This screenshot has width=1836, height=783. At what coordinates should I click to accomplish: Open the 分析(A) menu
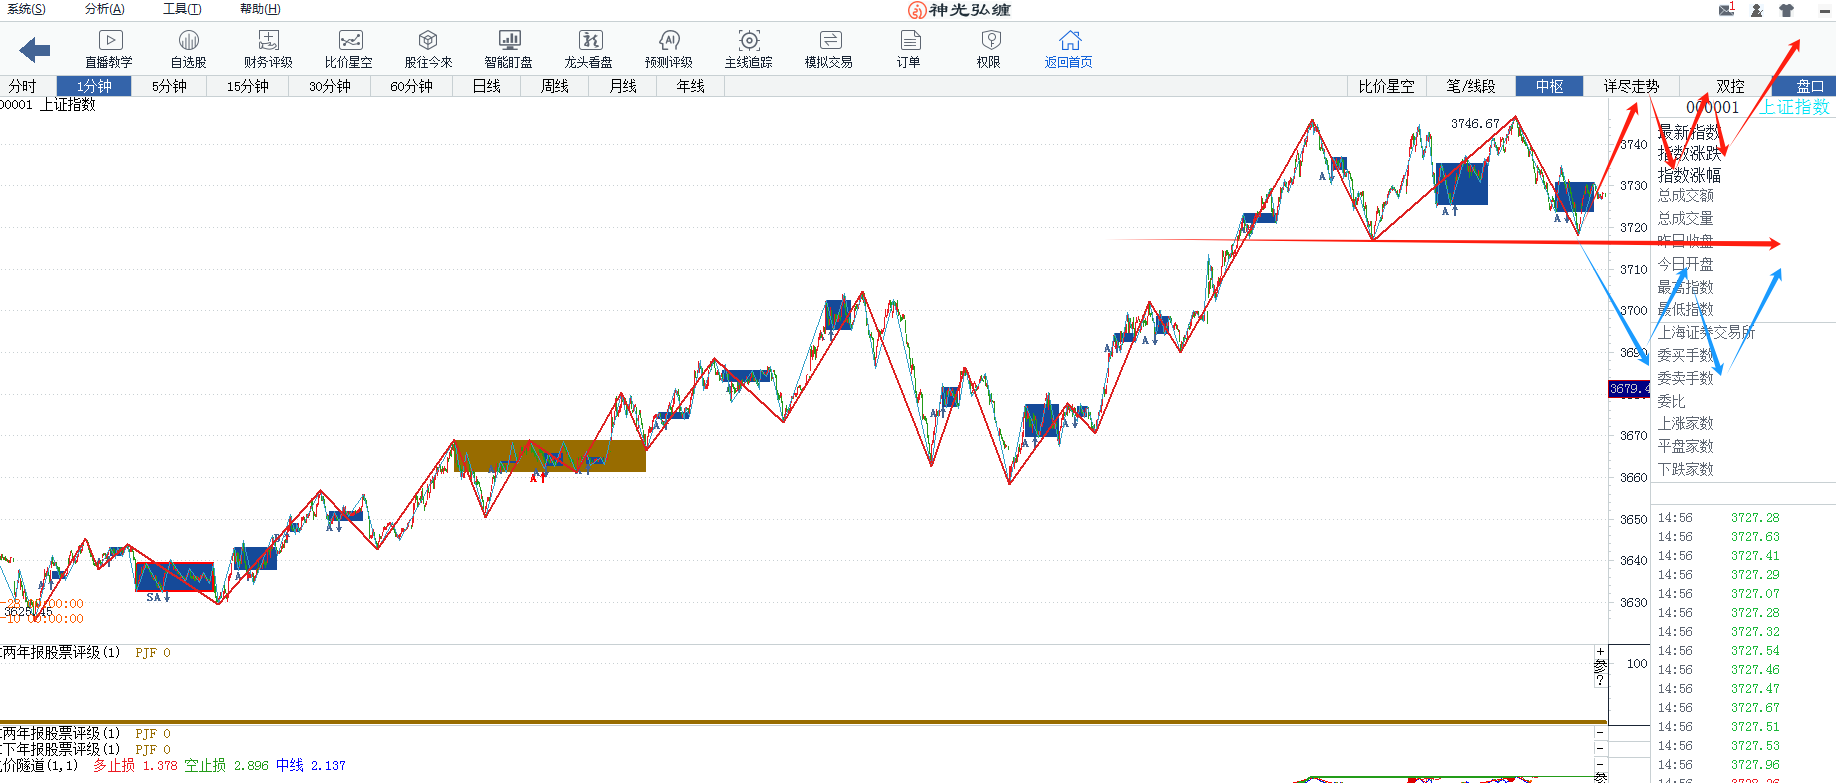[105, 9]
